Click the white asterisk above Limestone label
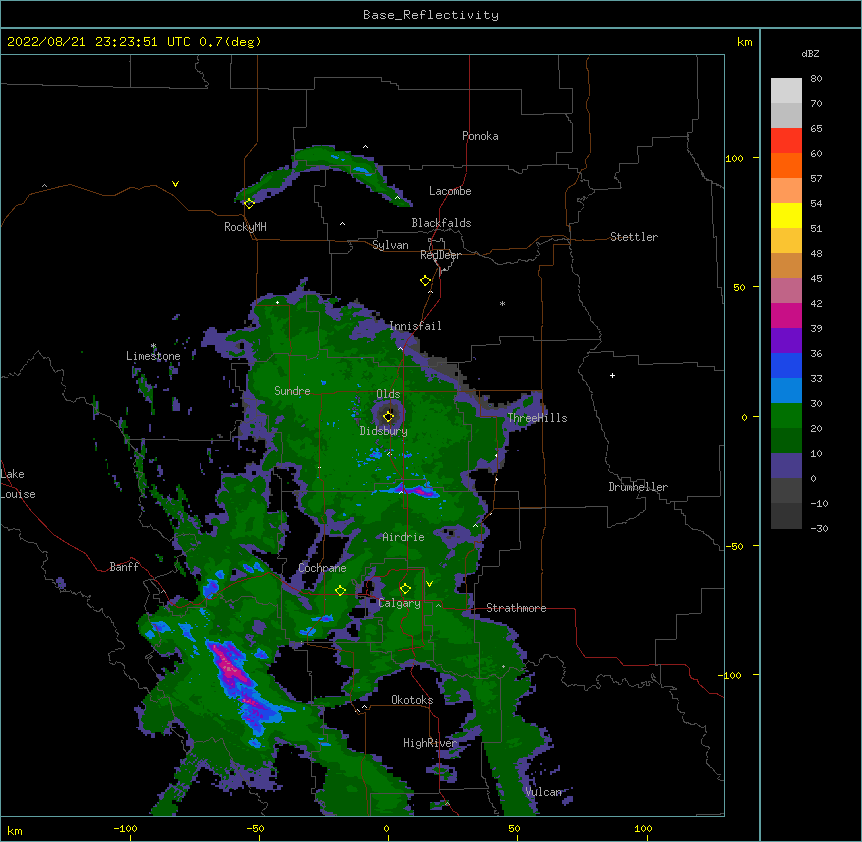Image resolution: width=862 pixels, height=842 pixels. pyautogui.click(x=153, y=346)
